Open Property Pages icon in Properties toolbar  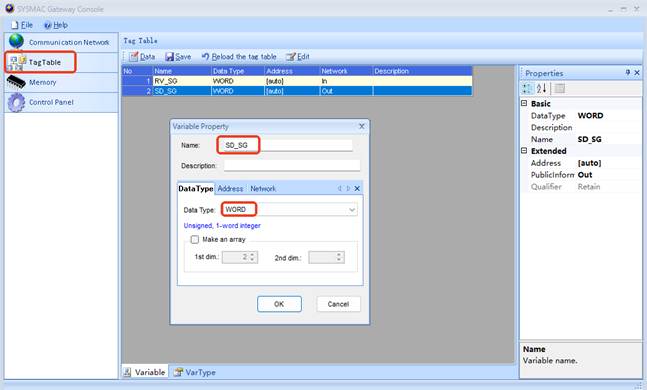tap(560, 88)
